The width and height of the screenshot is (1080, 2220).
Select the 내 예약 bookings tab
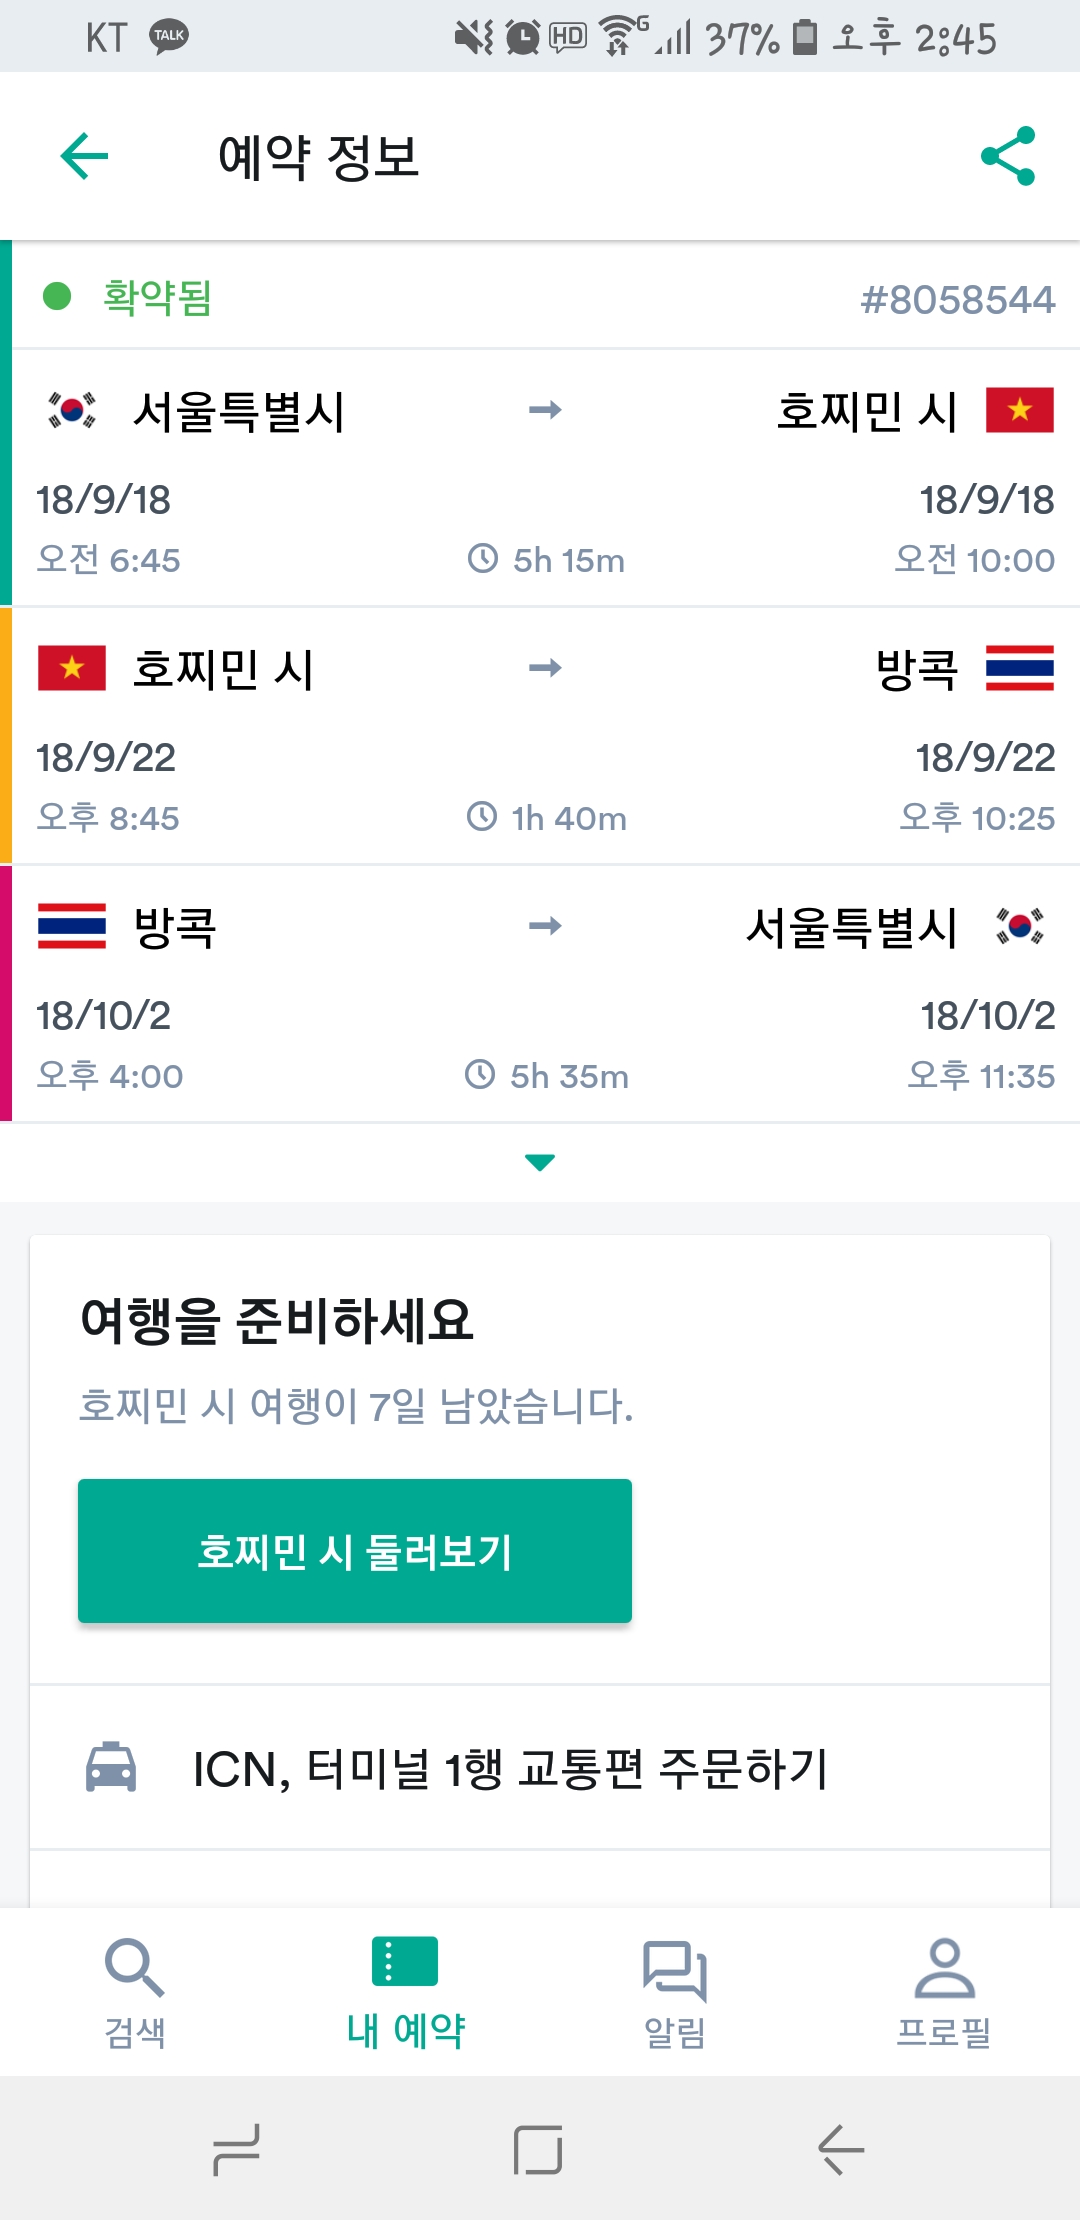click(405, 1992)
